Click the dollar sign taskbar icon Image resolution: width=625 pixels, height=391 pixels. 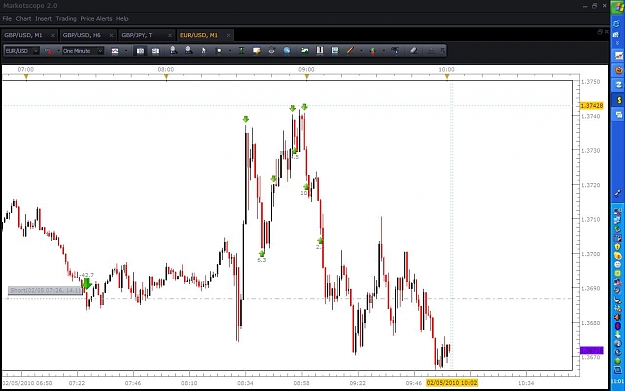[619, 100]
